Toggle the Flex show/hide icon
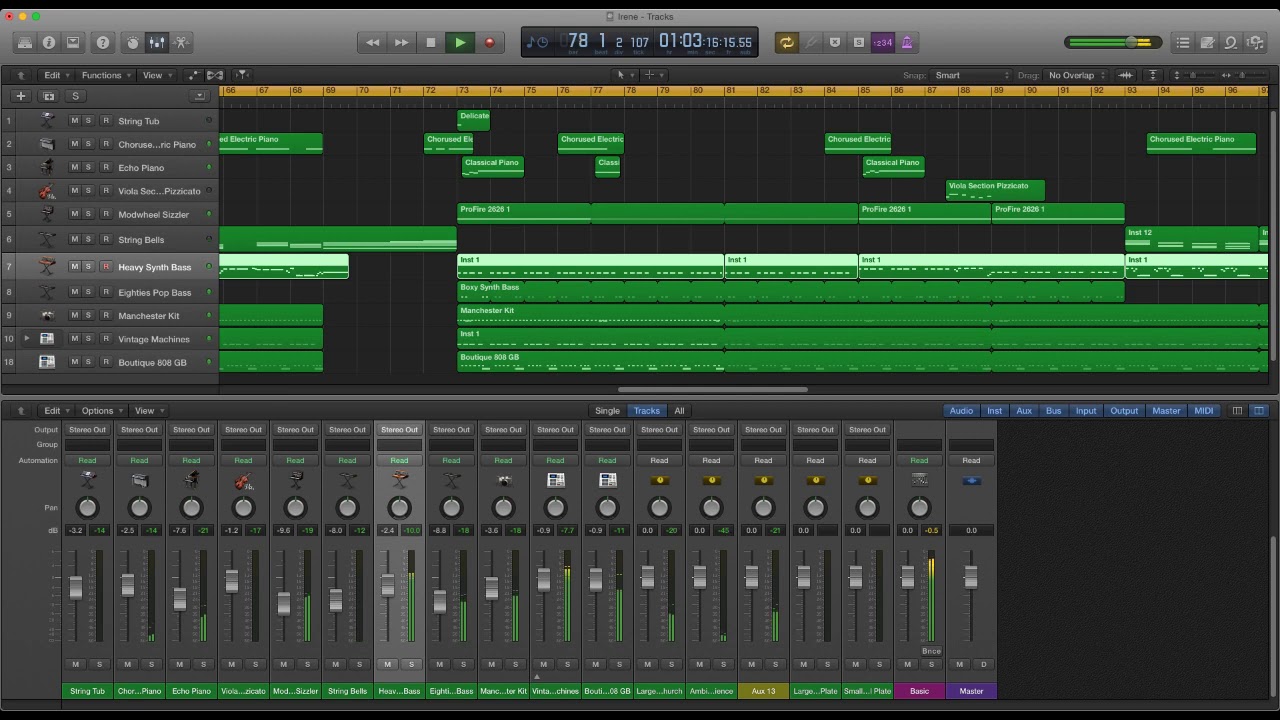The width and height of the screenshot is (1280, 720). (x=215, y=75)
